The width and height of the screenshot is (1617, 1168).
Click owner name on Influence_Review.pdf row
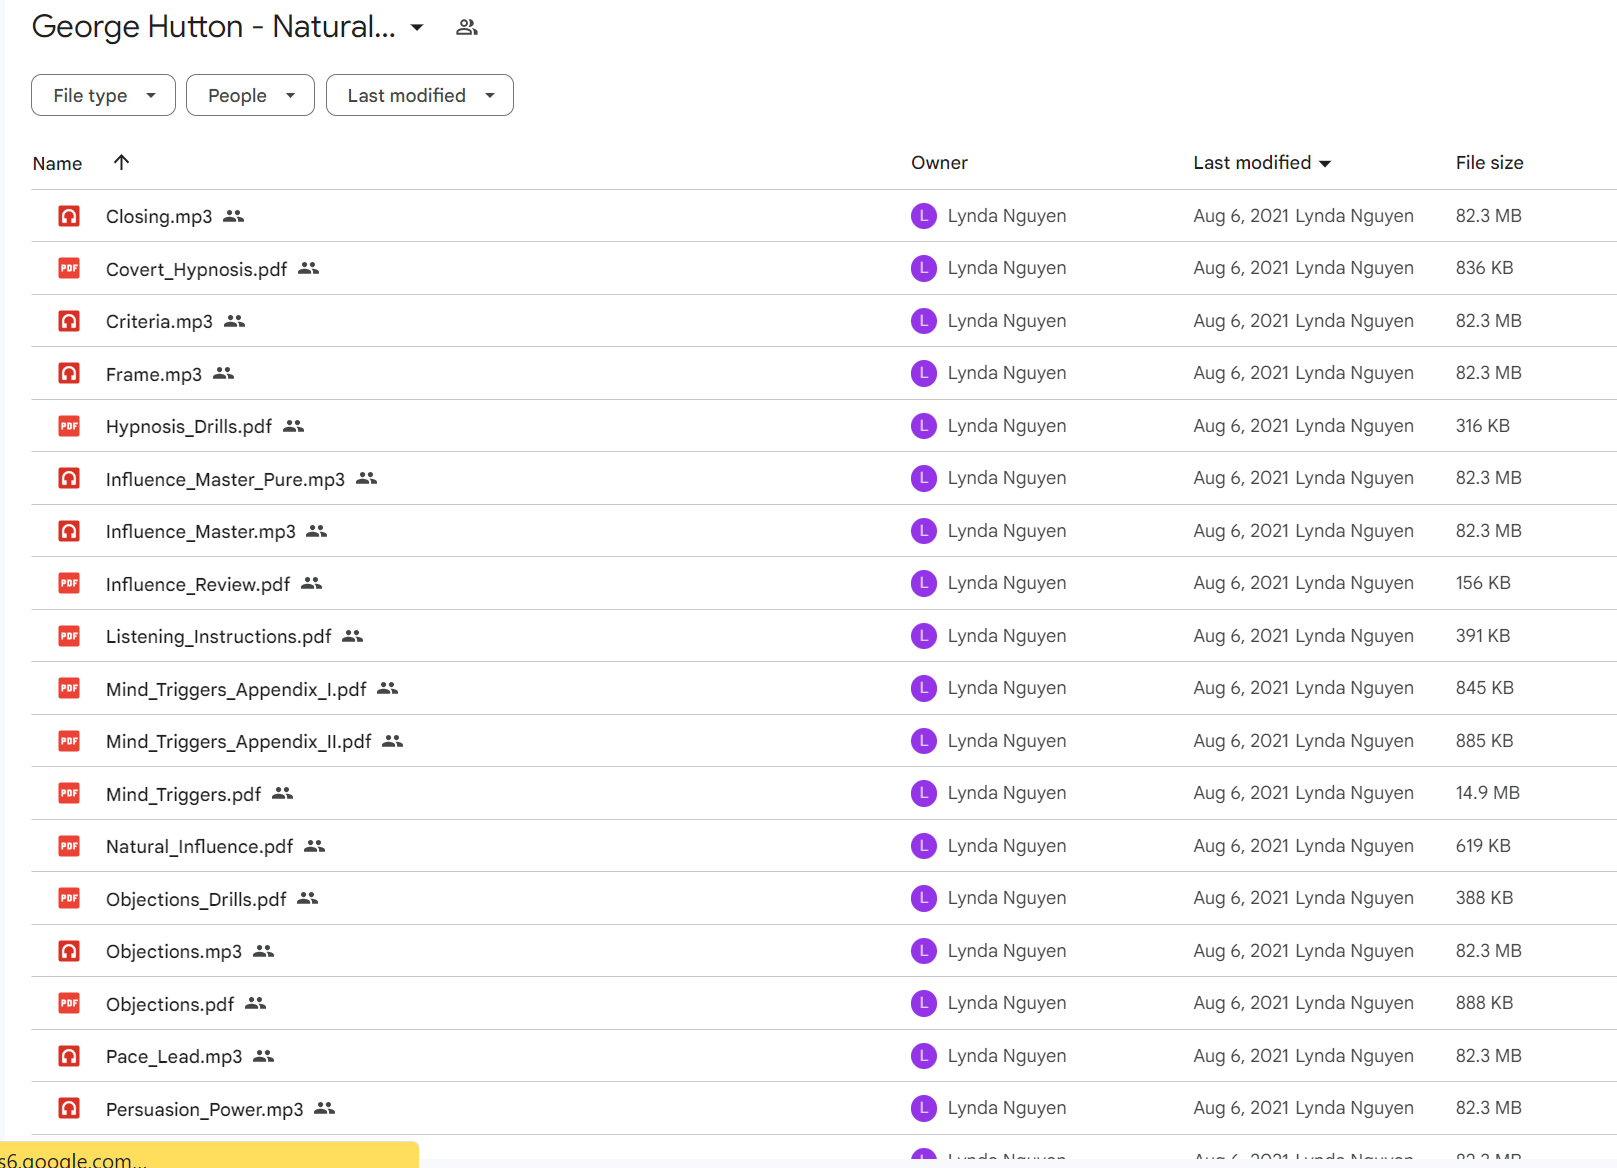click(x=1007, y=583)
